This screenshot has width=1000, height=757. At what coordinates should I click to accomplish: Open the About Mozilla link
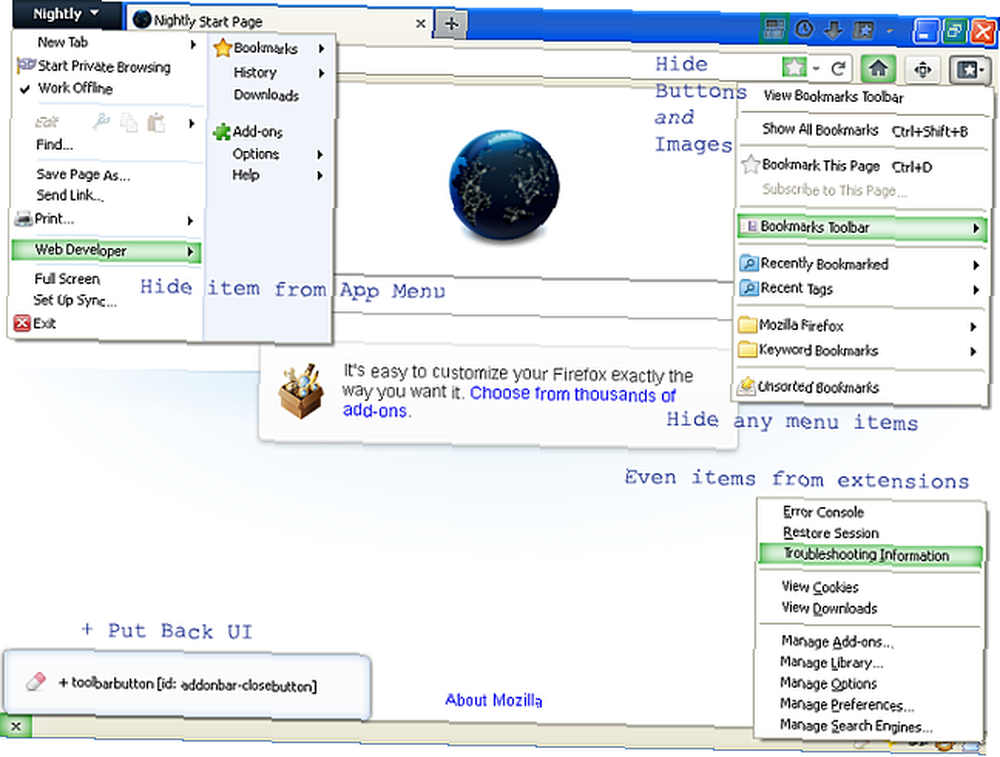click(x=494, y=700)
